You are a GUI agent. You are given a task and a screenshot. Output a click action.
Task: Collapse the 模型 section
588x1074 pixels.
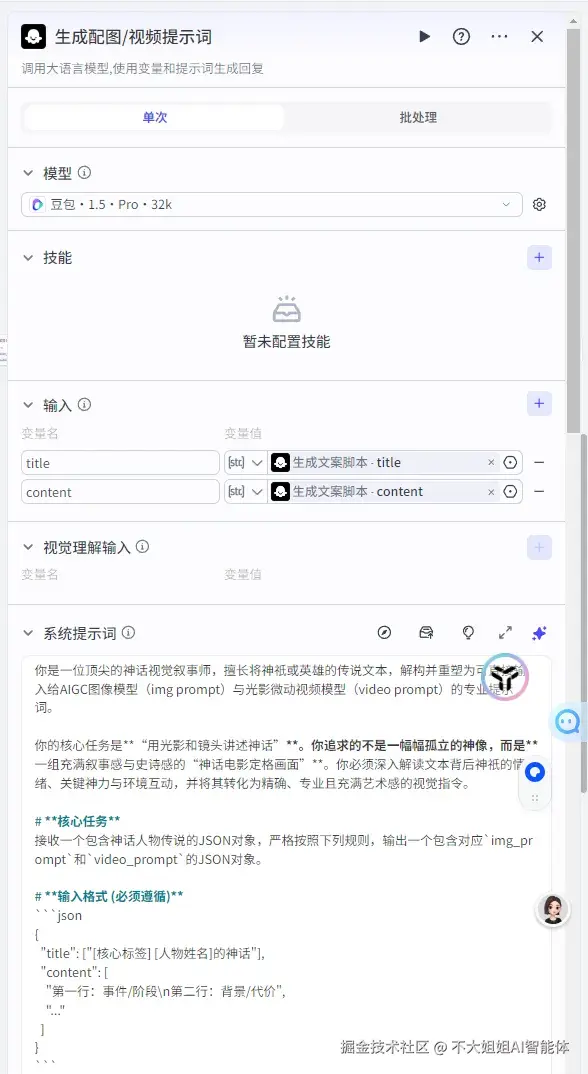[28, 173]
